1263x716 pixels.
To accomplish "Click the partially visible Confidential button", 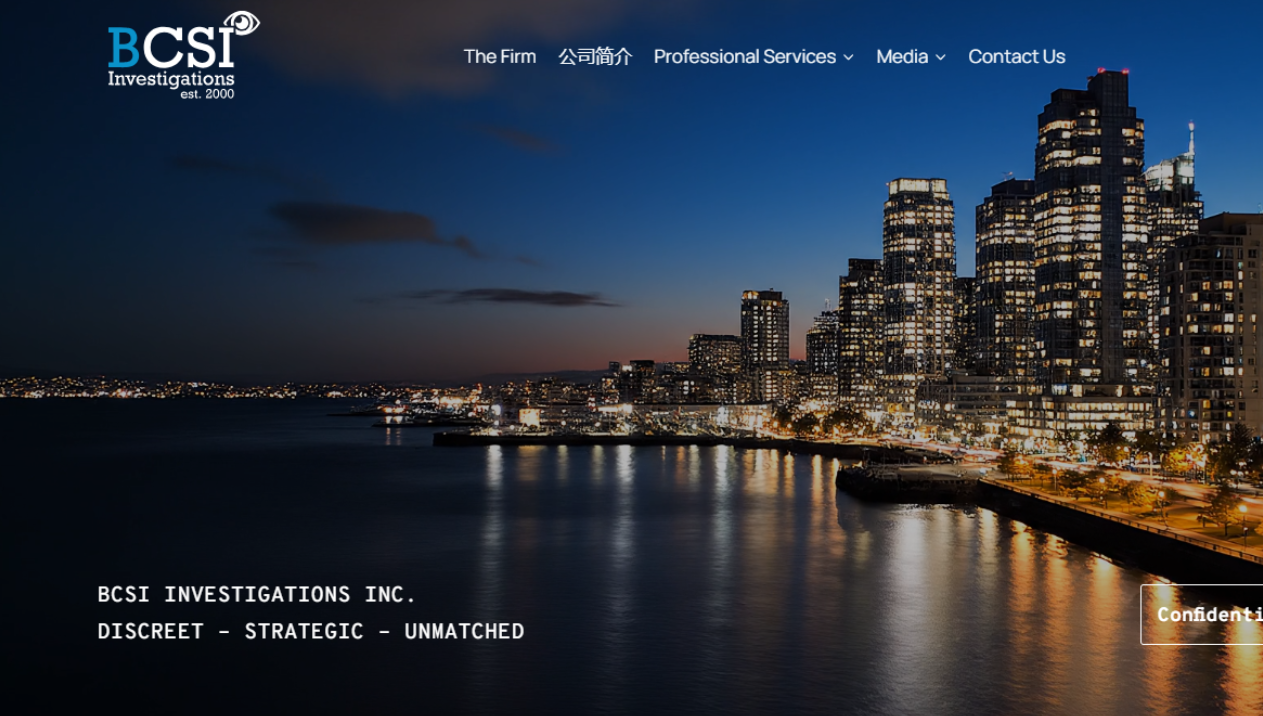I will pos(1202,614).
